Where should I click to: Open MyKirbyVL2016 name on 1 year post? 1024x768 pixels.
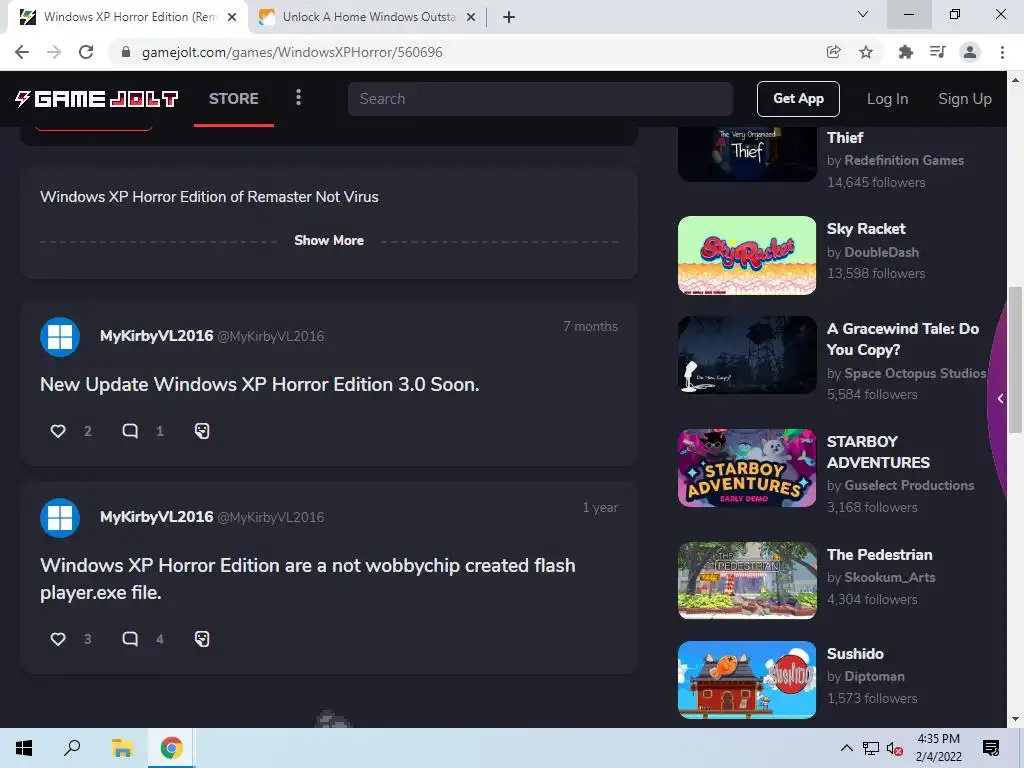[157, 517]
